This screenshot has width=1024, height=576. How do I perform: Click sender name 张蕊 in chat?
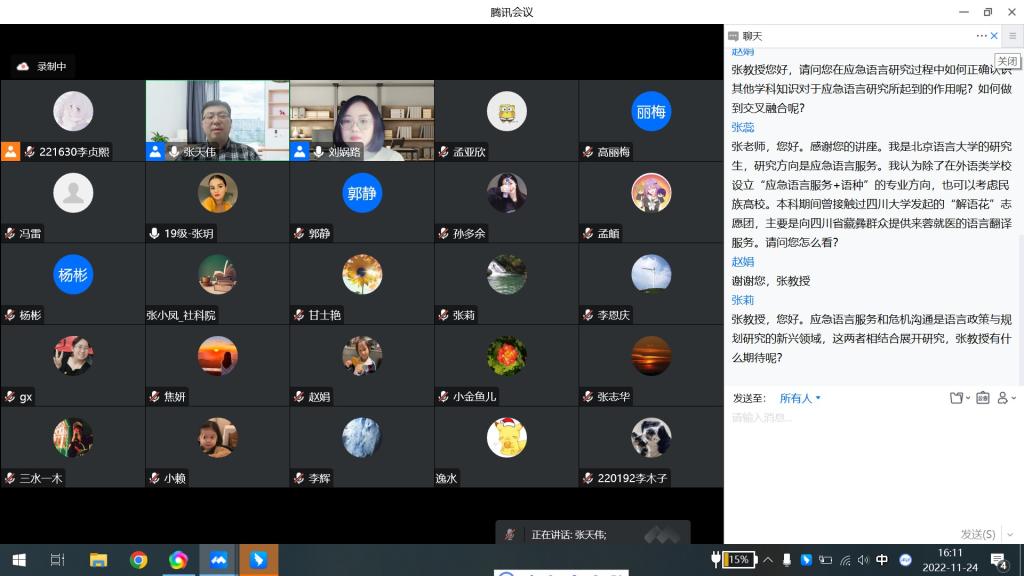pyautogui.click(x=742, y=127)
